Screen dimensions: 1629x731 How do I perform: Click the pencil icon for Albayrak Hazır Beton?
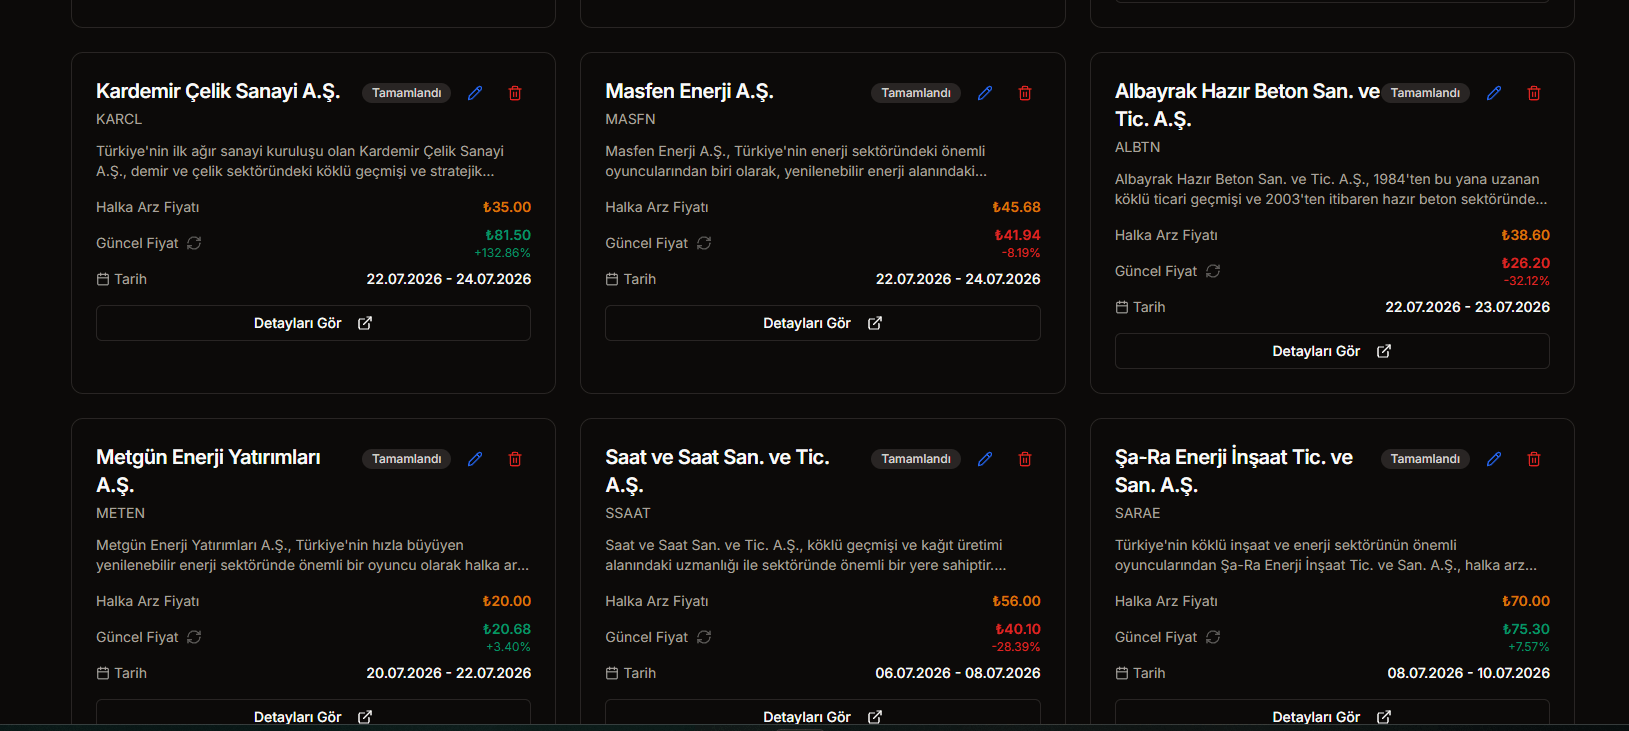click(1494, 93)
